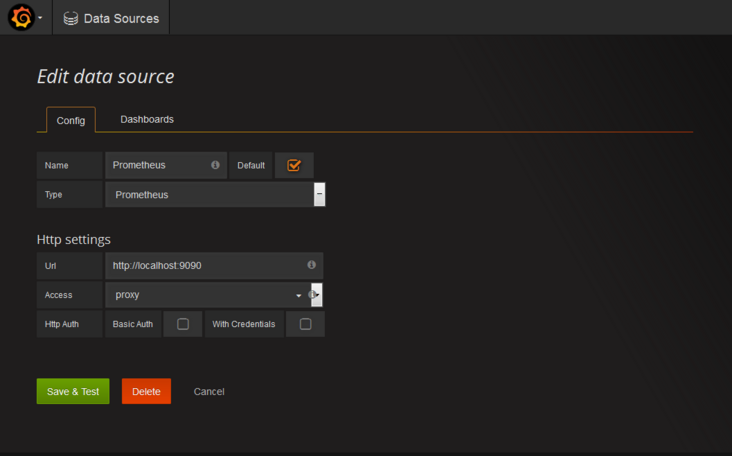Image resolution: width=732 pixels, height=456 pixels.
Task: Click the red Delete button
Action: pyautogui.click(x=146, y=391)
